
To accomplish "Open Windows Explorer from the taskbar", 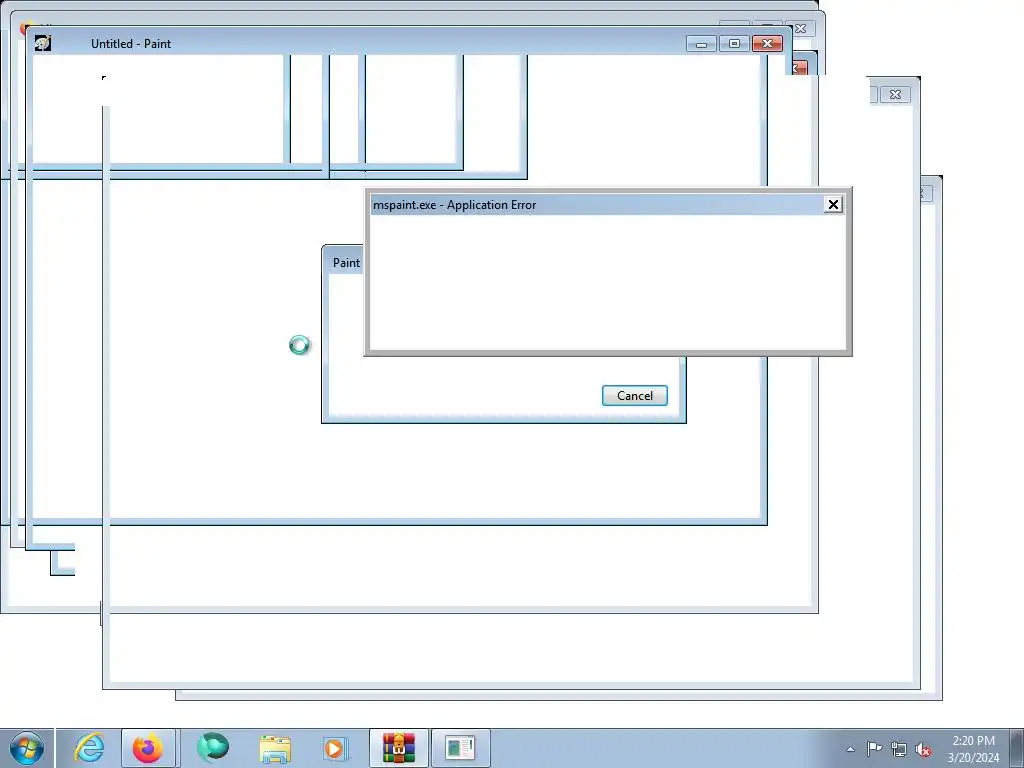I will 275,748.
